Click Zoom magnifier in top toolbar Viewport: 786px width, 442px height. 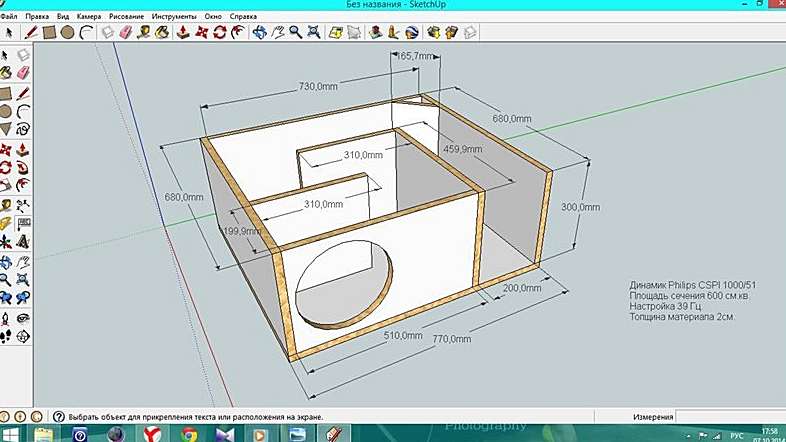296,33
